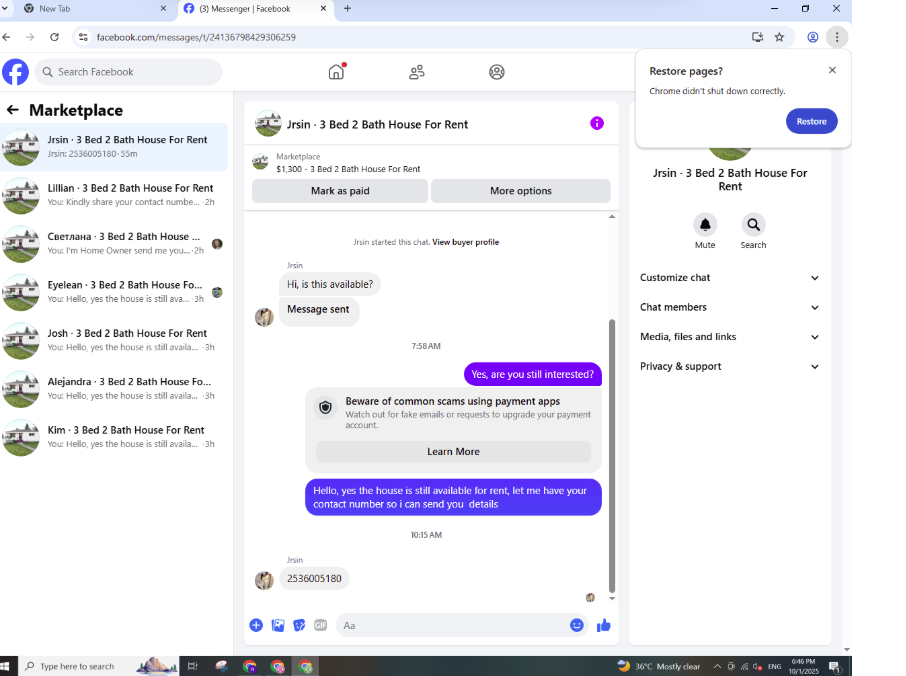Click the Mark as paid button
The image size is (906, 676).
pos(340,191)
